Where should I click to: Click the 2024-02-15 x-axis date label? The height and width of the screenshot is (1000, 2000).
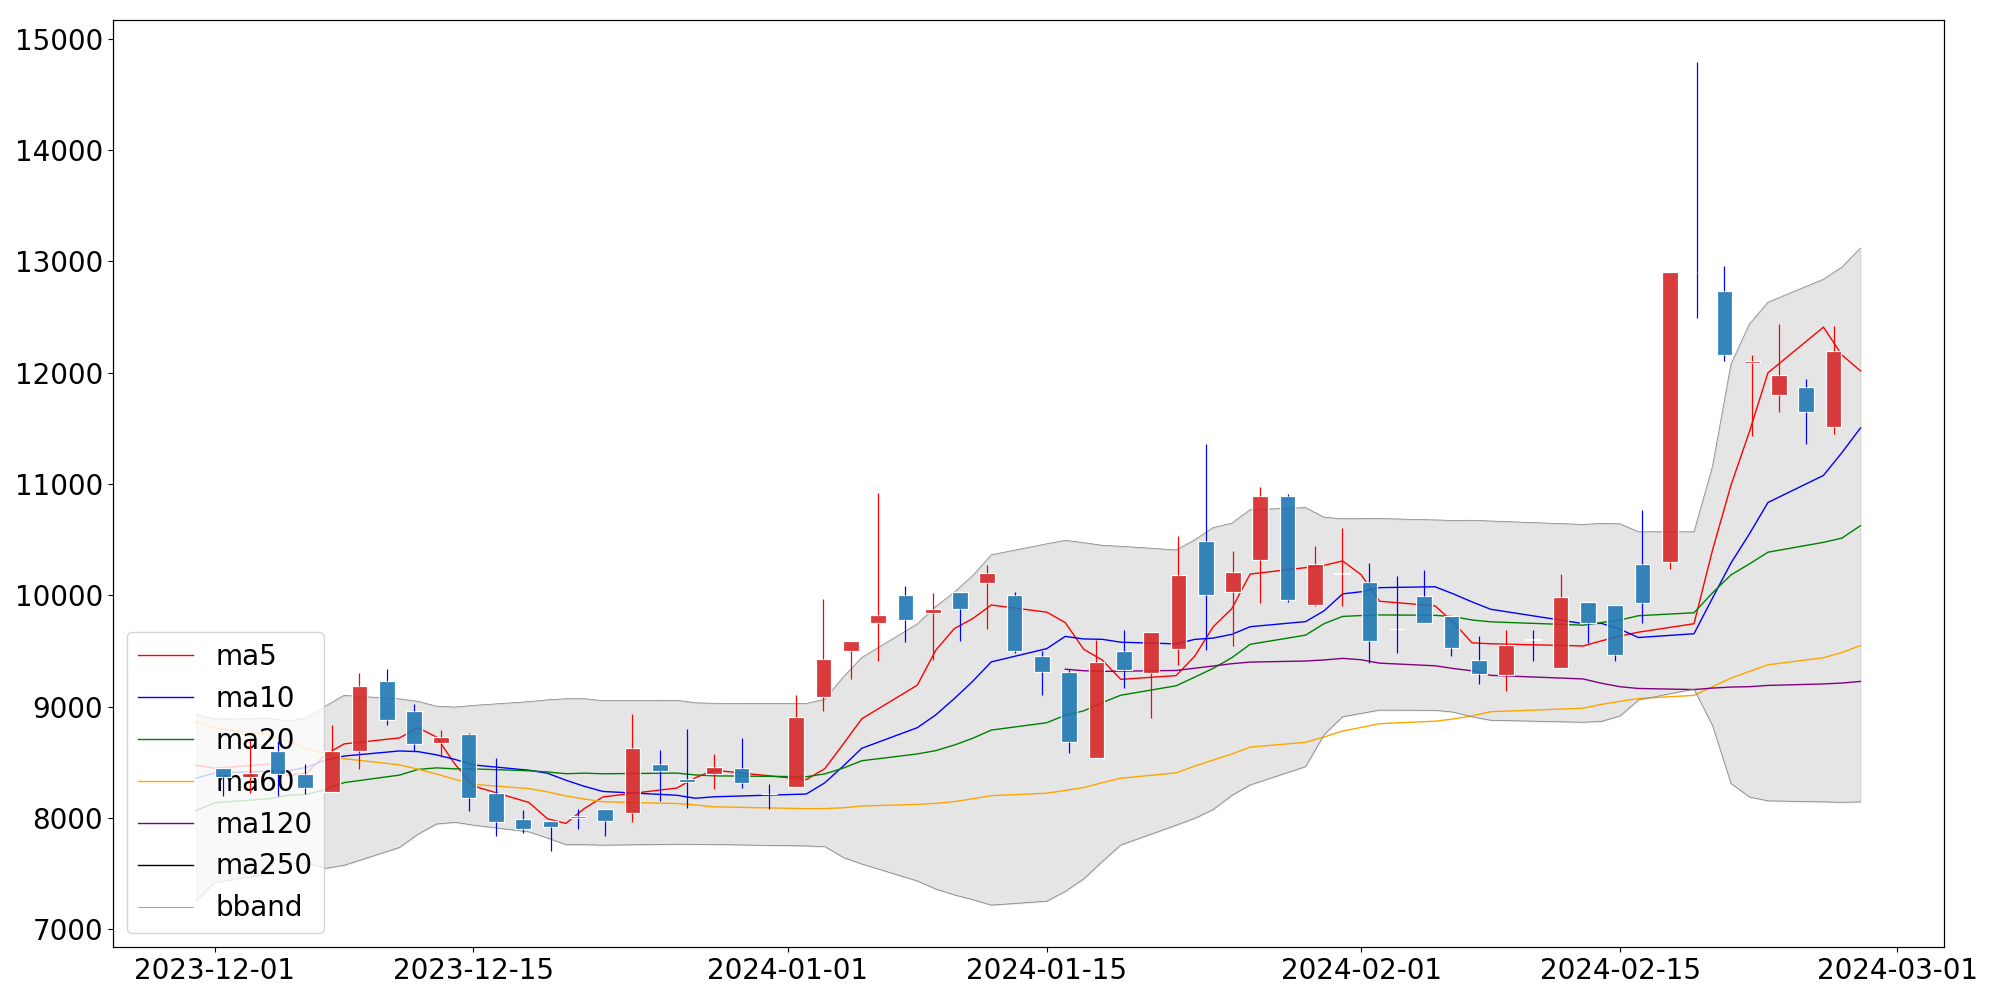pos(1620,970)
